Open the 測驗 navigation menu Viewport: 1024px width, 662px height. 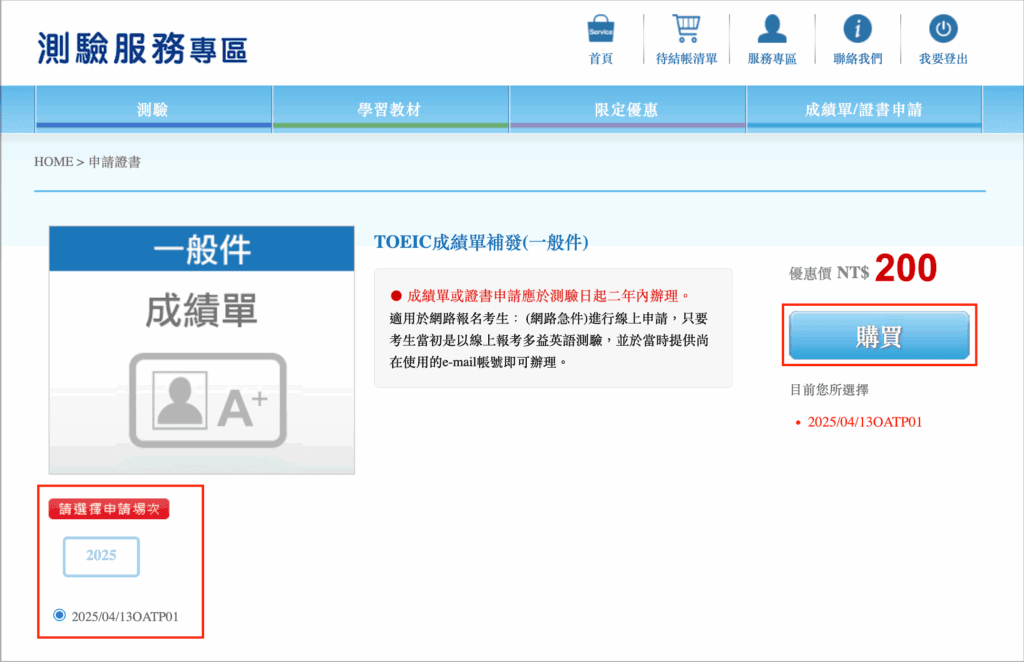(x=153, y=110)
